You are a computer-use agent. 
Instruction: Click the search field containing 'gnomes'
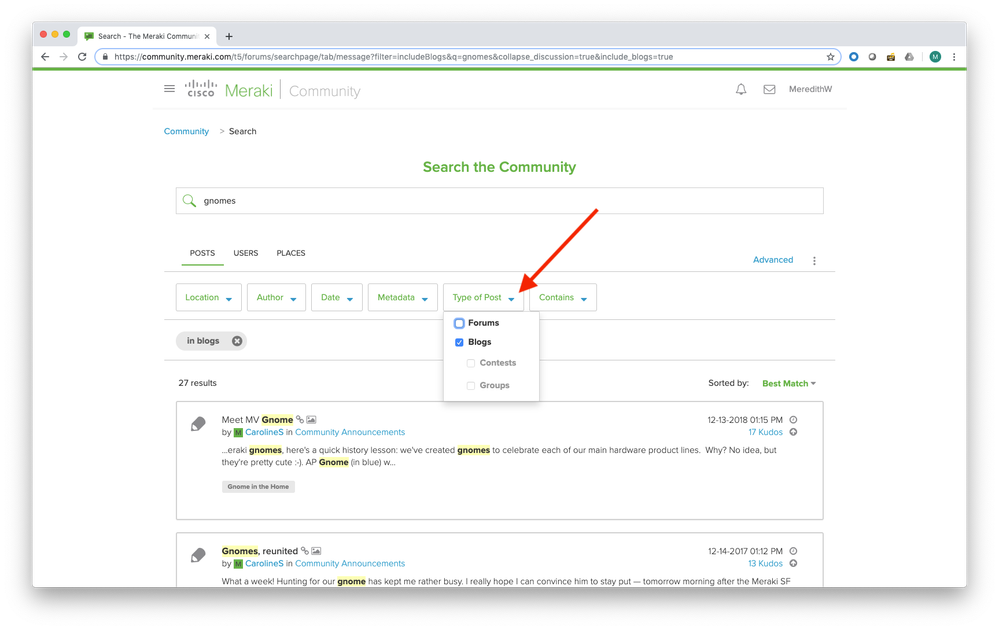coord(500,201)
